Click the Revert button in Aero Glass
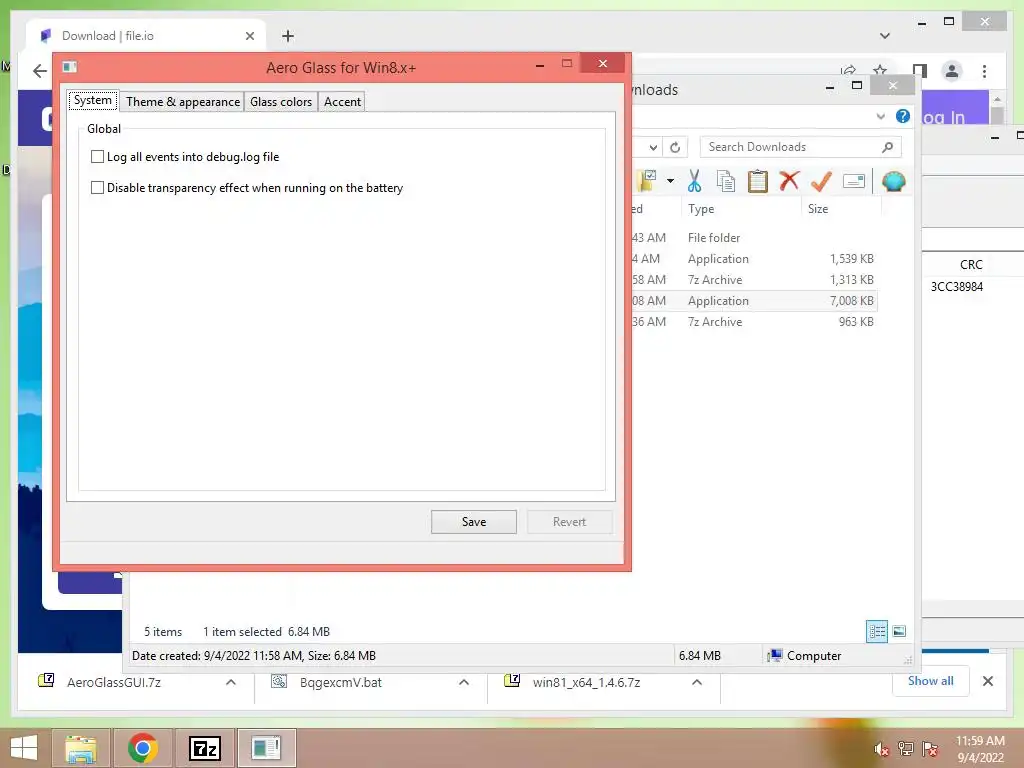This screenshot has width=1024, height=768. [x=569, y=522]
